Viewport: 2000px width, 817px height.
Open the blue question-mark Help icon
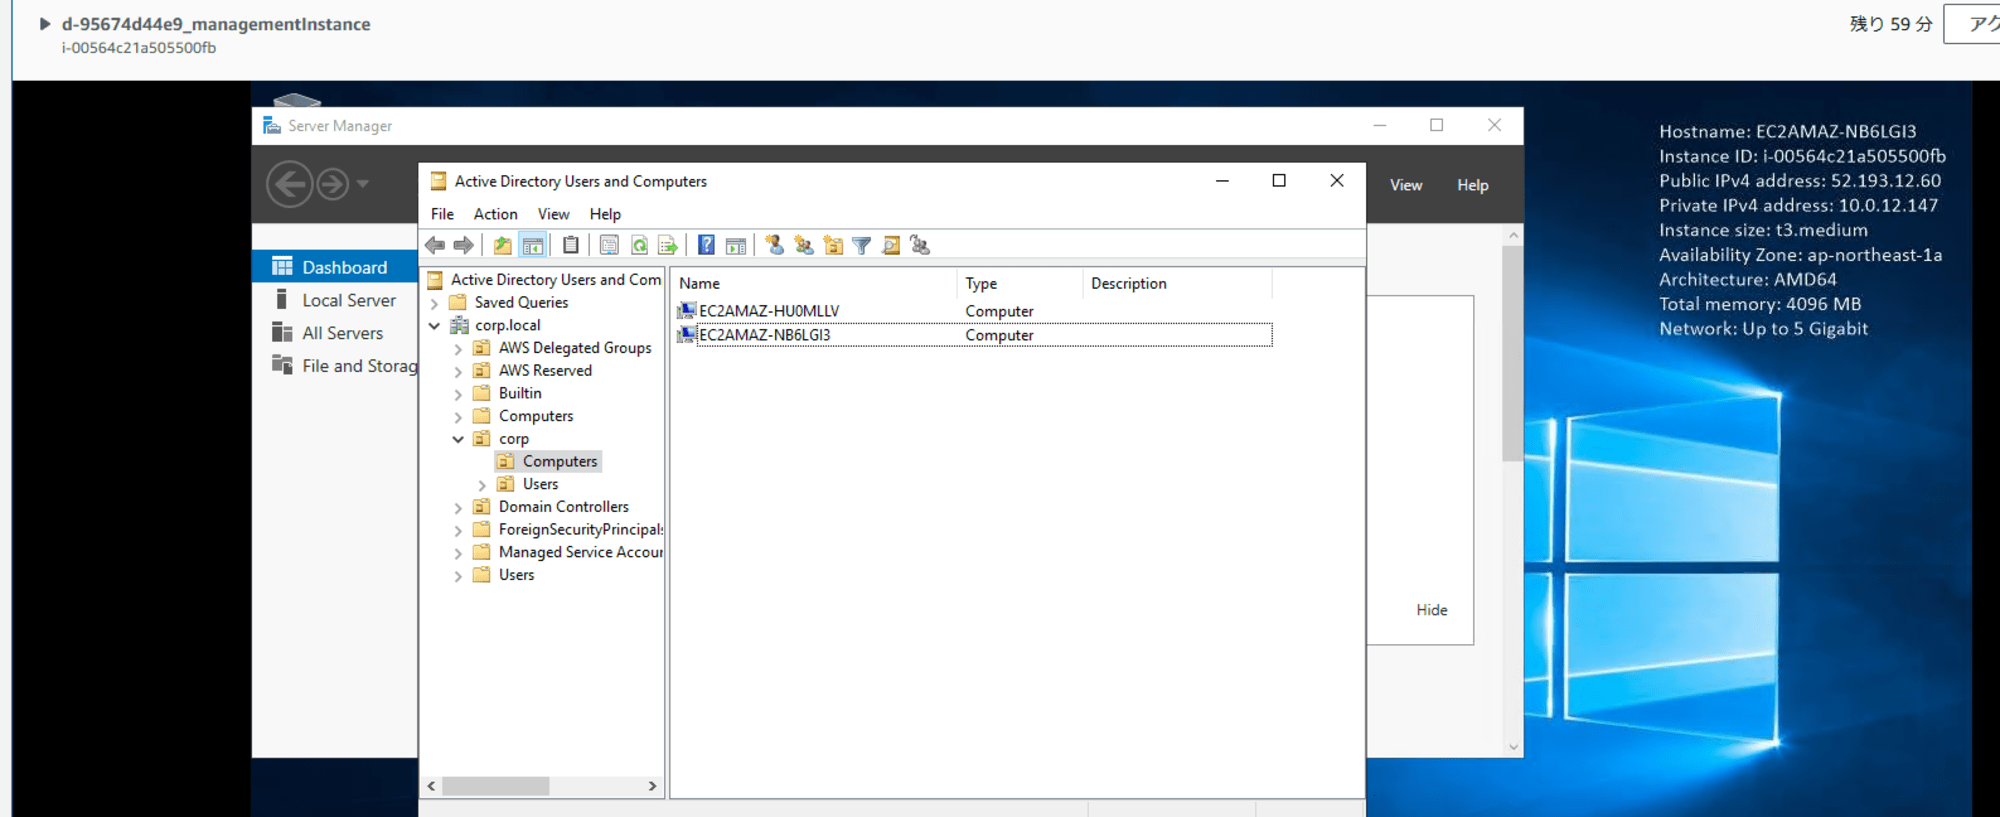coord(706,245)
